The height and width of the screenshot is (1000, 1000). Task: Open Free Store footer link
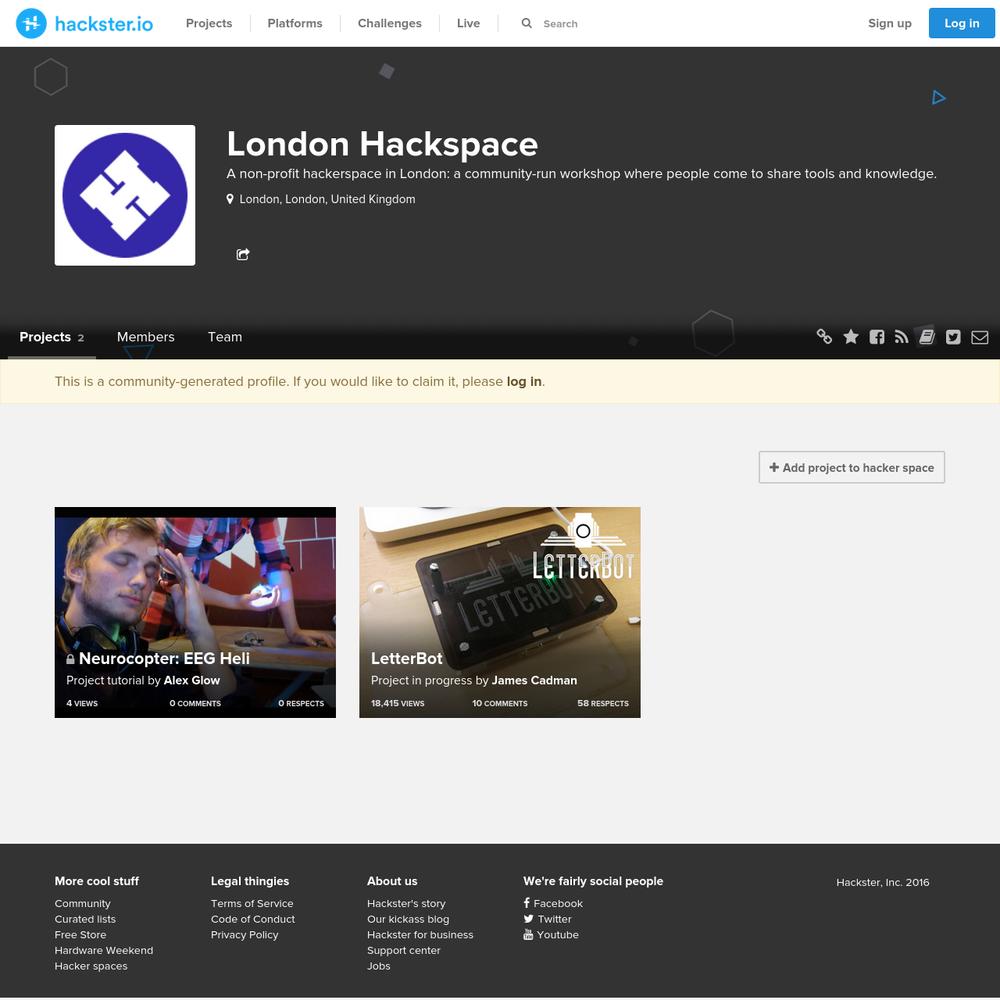click(x=80, y=935)
